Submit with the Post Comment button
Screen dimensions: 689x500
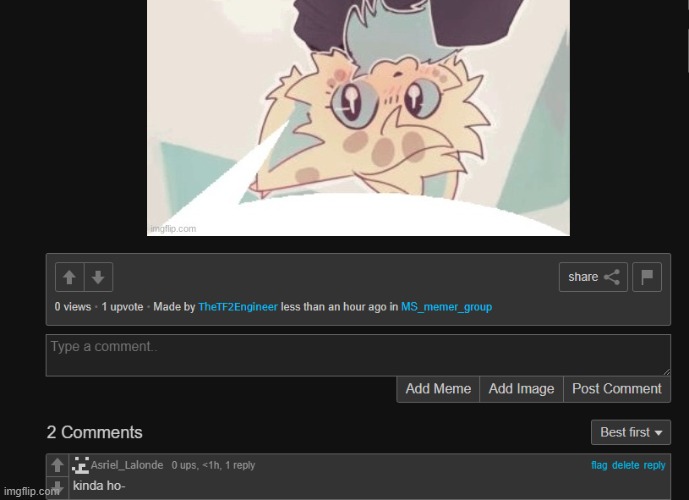click(x=617, y=389)
